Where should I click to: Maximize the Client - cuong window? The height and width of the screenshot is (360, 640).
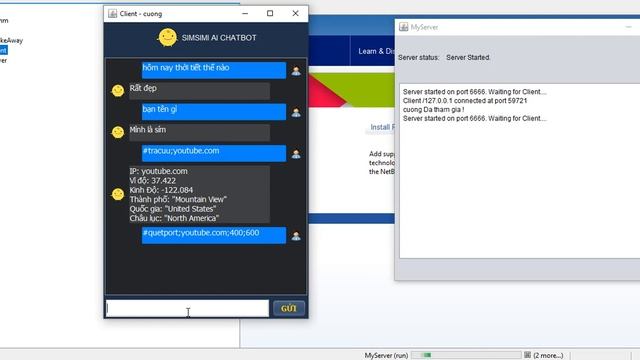(x=270, y=13)
